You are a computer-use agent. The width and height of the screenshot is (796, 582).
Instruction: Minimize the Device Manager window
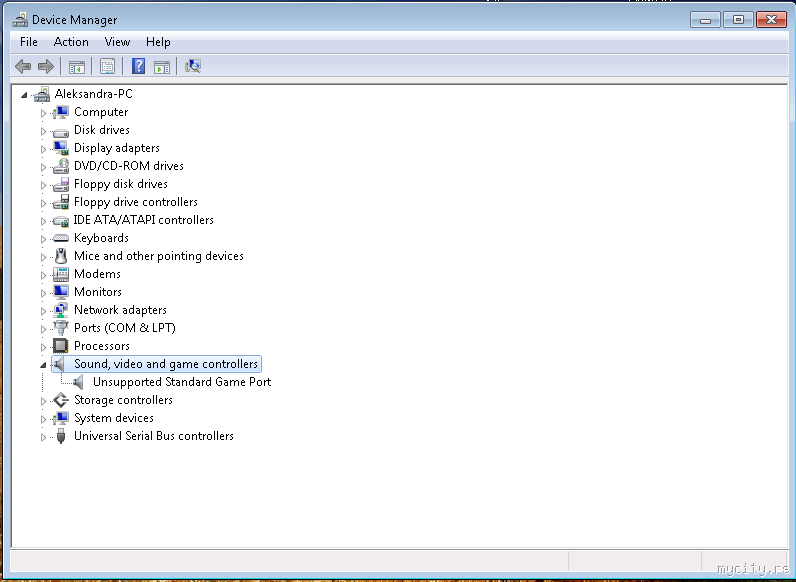coord(705,20)
